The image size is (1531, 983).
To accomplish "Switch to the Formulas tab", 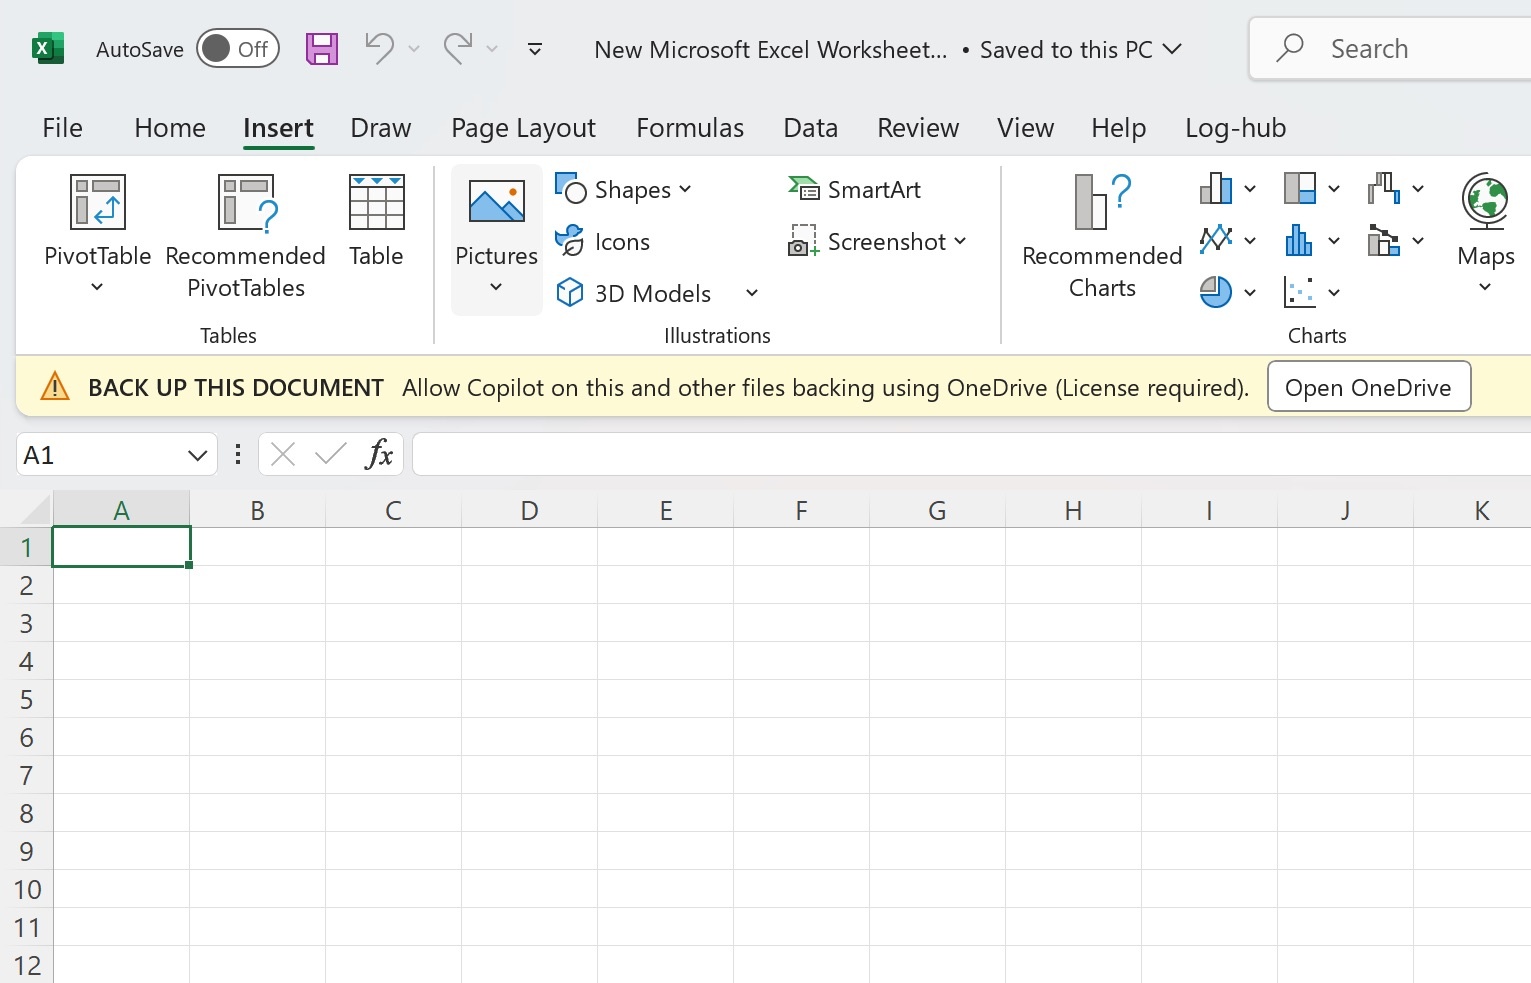I will [690, 128].
